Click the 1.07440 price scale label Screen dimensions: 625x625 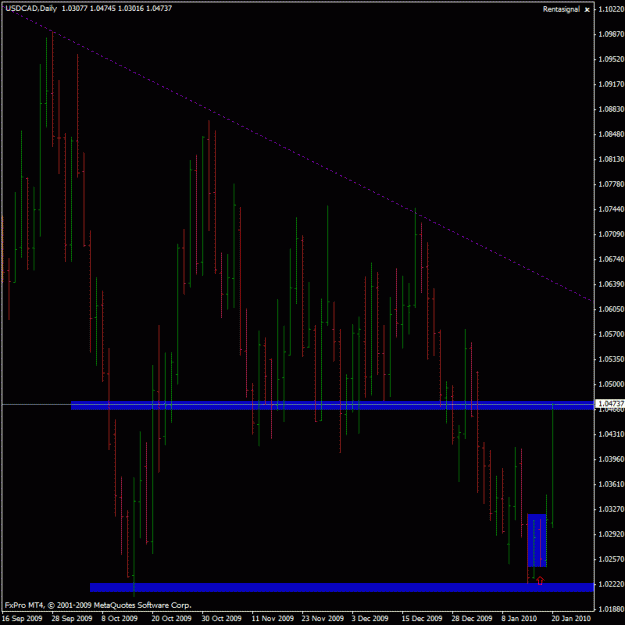tap(611, 209)
